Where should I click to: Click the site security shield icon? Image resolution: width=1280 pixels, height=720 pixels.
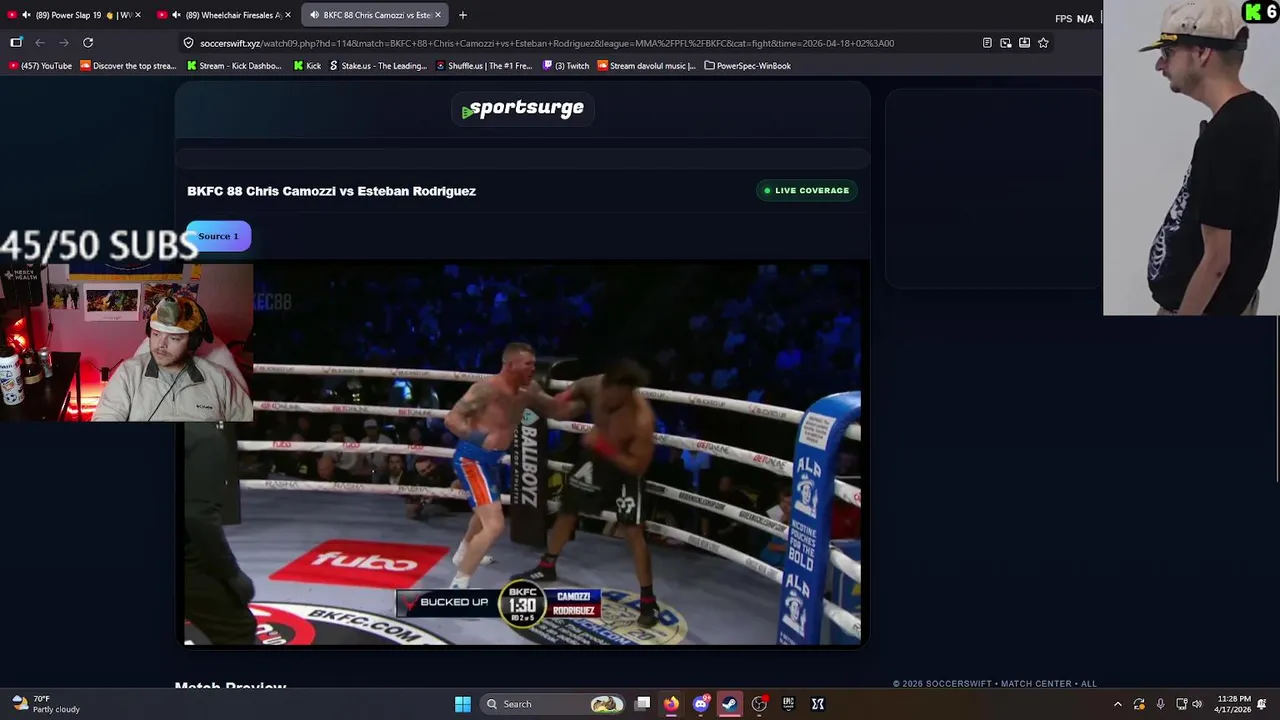click(x=188, y=43)
